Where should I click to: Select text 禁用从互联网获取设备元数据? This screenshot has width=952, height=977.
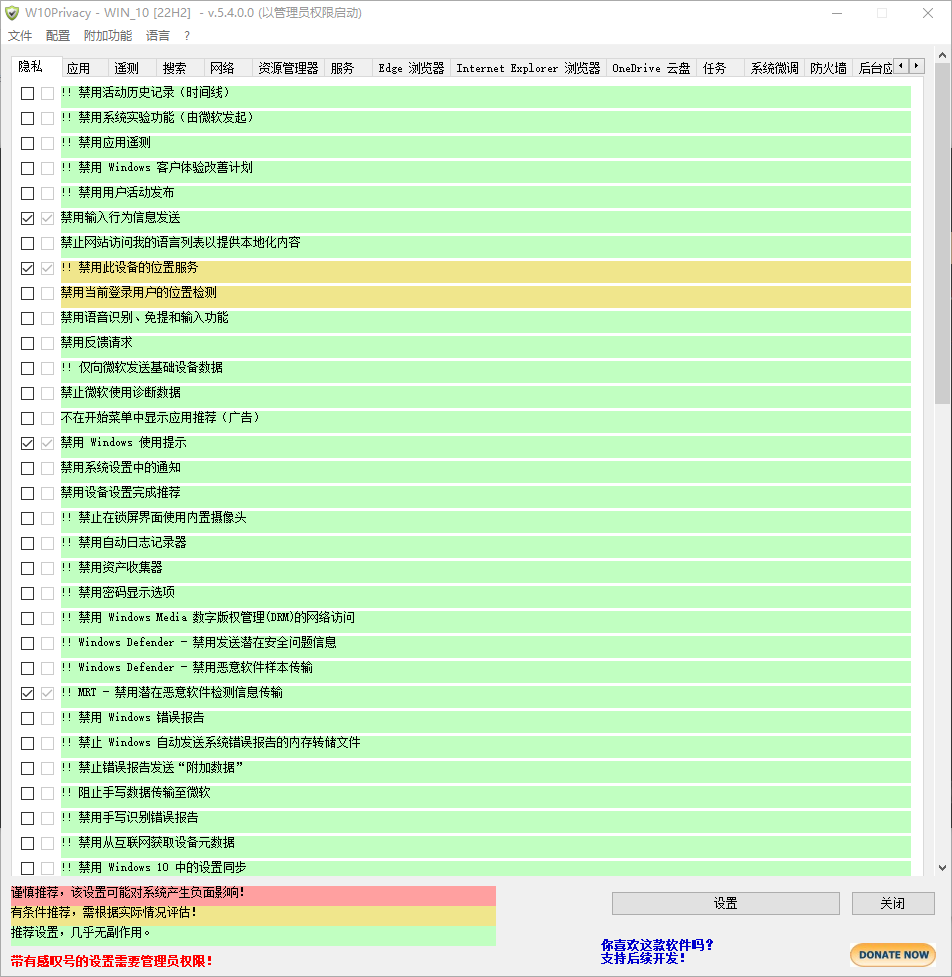click(x=156, y=842)
